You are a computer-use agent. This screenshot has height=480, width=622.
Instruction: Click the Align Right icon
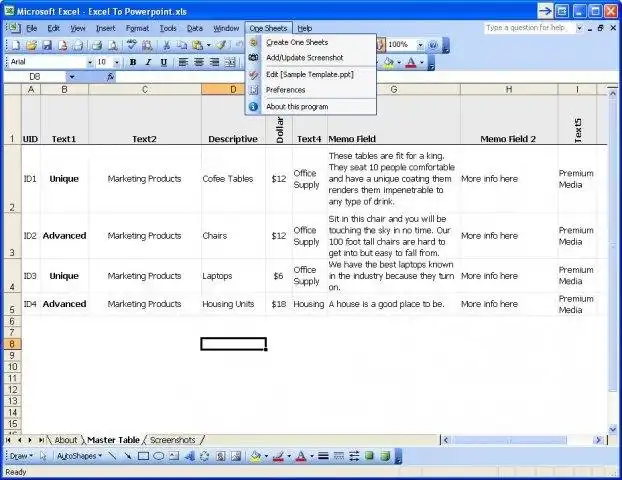tap(214, 62)
